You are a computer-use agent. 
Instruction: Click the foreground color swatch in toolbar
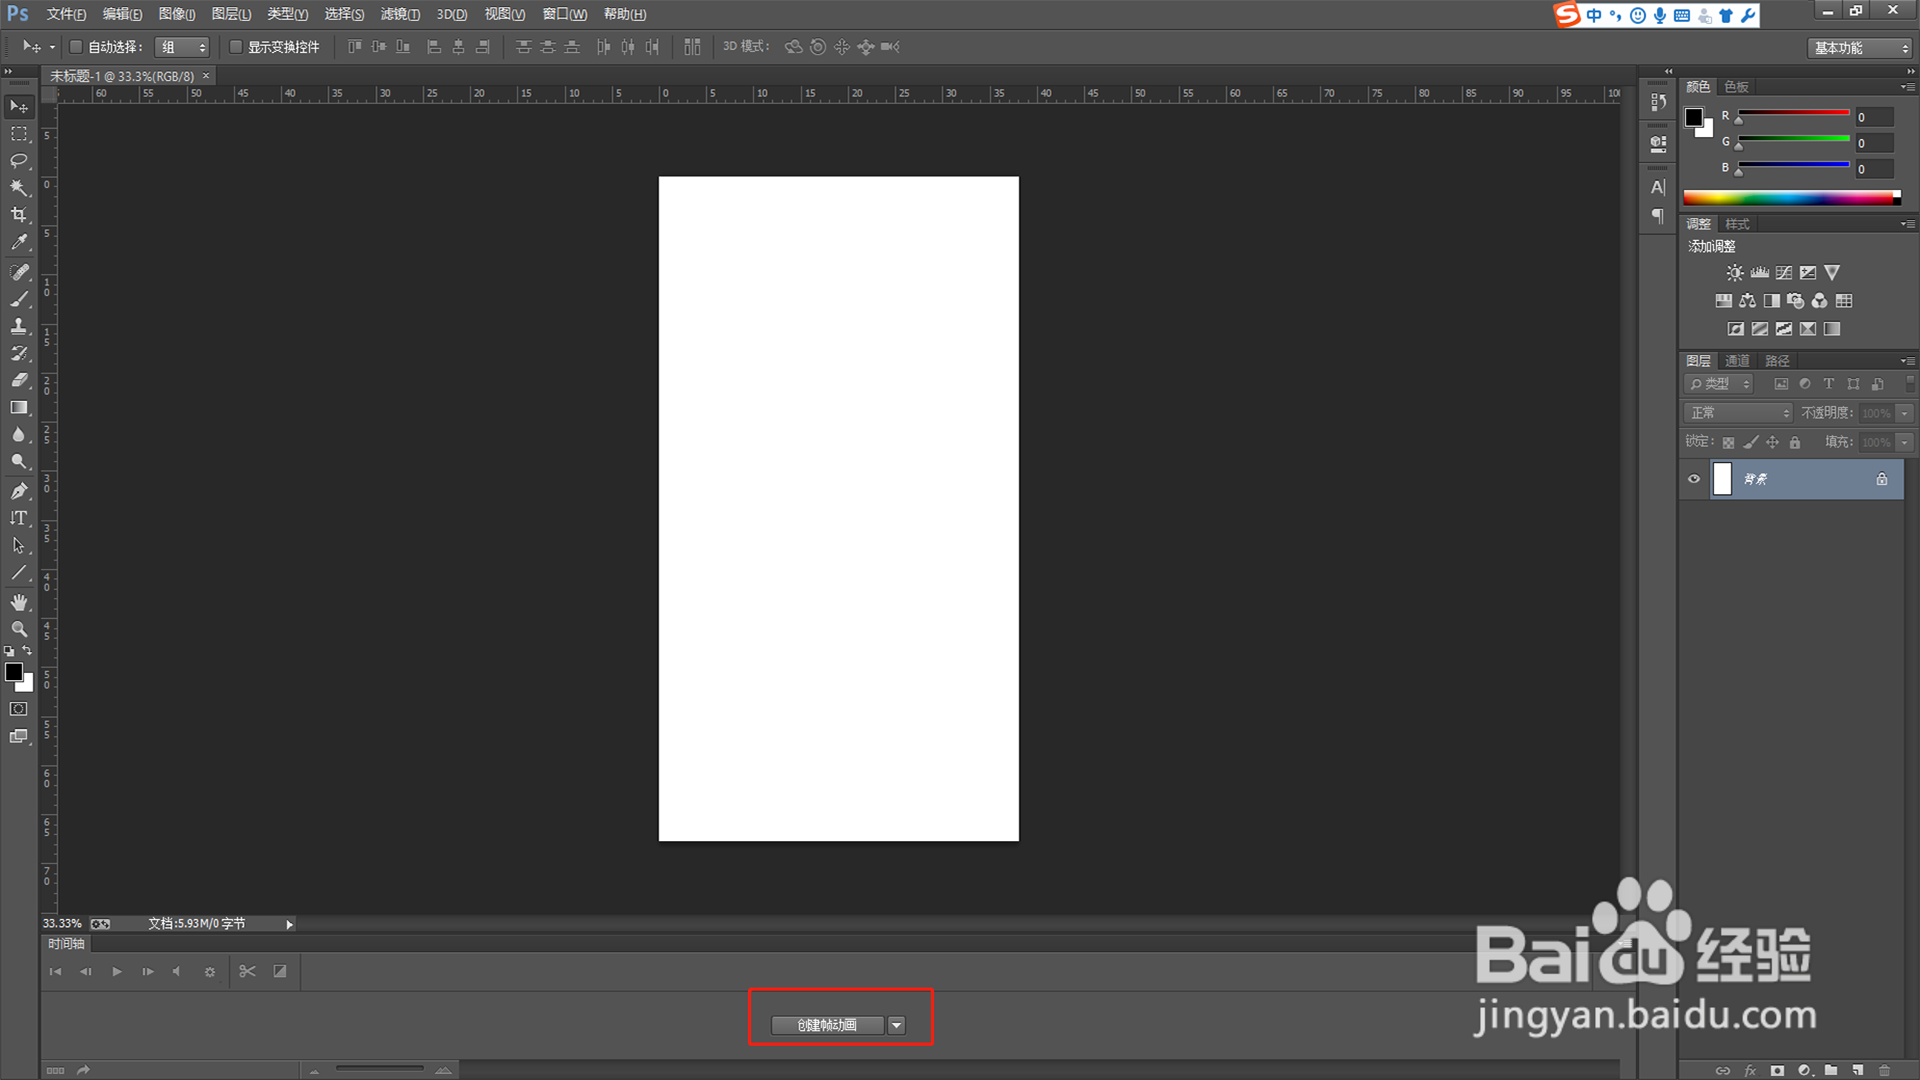(x=14, y=673)
